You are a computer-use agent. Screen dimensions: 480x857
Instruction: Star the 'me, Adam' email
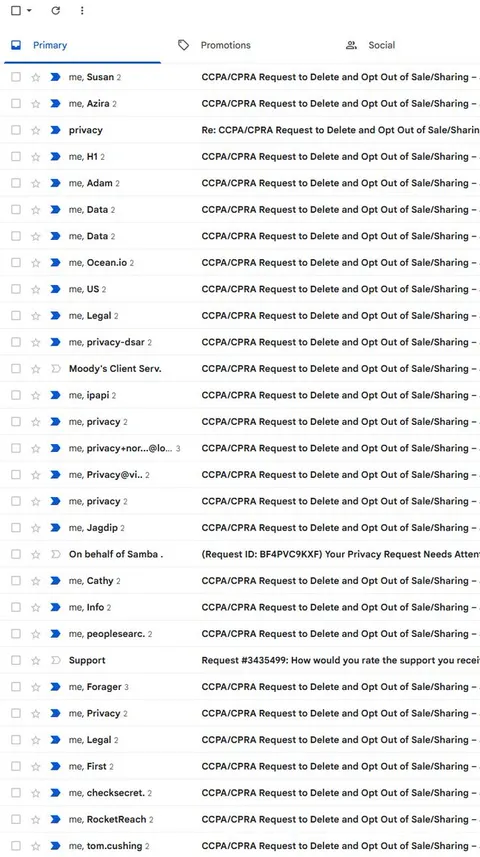[36, 183]
